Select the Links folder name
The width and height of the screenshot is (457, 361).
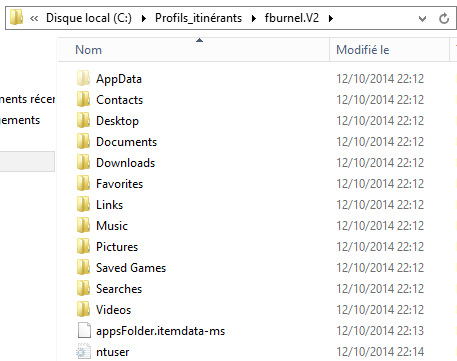click(x=110, y=205)
